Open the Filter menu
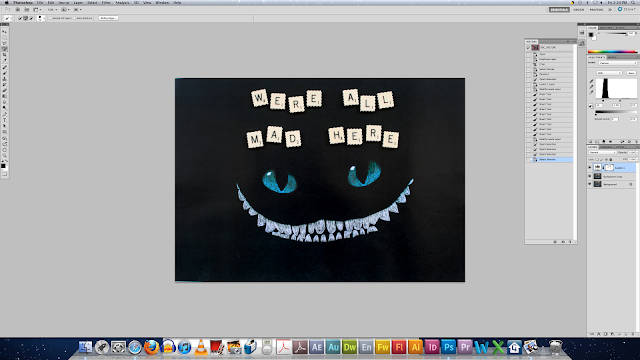The height and width of the screenshot is (360, 640). point(106,3)
